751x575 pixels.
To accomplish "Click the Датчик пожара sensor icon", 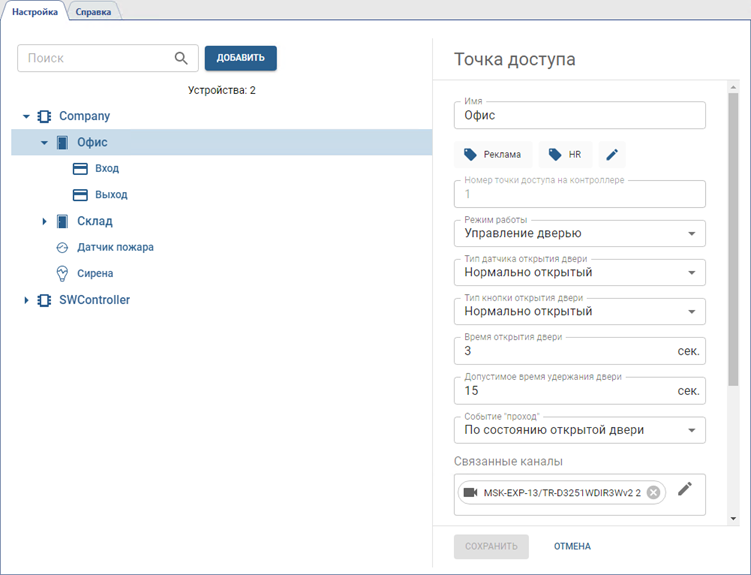I will (x=62, y=247).
